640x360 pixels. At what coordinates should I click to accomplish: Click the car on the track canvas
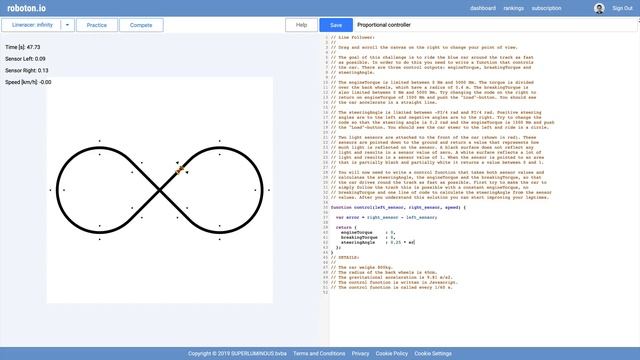point(180,169)
